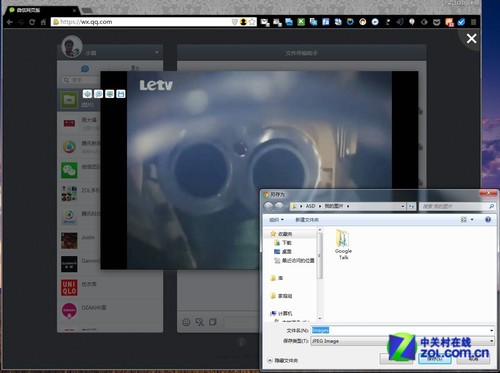This screenshot has width=500, height=373.
Task: Click the back arrow in the save dialog
Action: pyautogui.click(x=268, y=206)
